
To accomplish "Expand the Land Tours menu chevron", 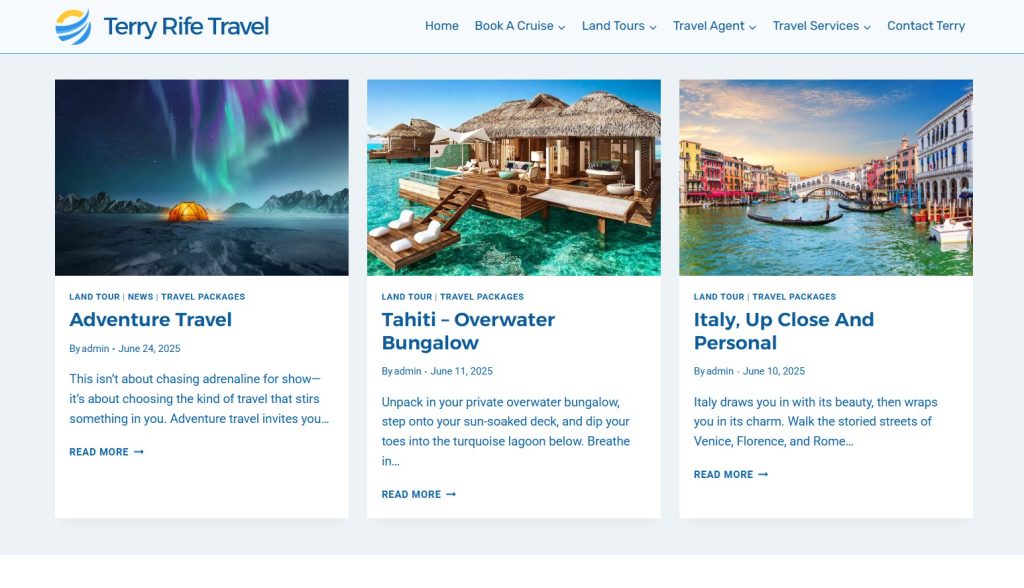I will click(x=653, y=27).
